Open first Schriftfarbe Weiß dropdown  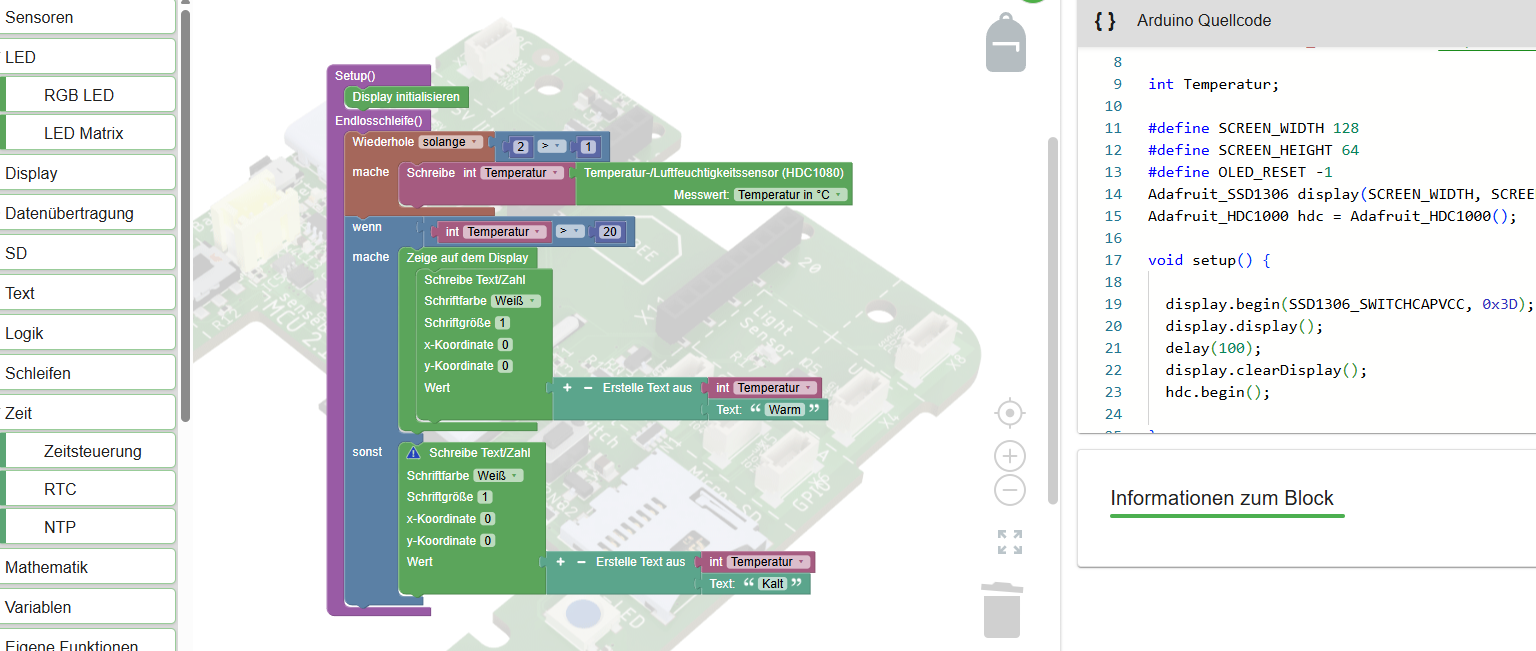(x=516, y=301)
